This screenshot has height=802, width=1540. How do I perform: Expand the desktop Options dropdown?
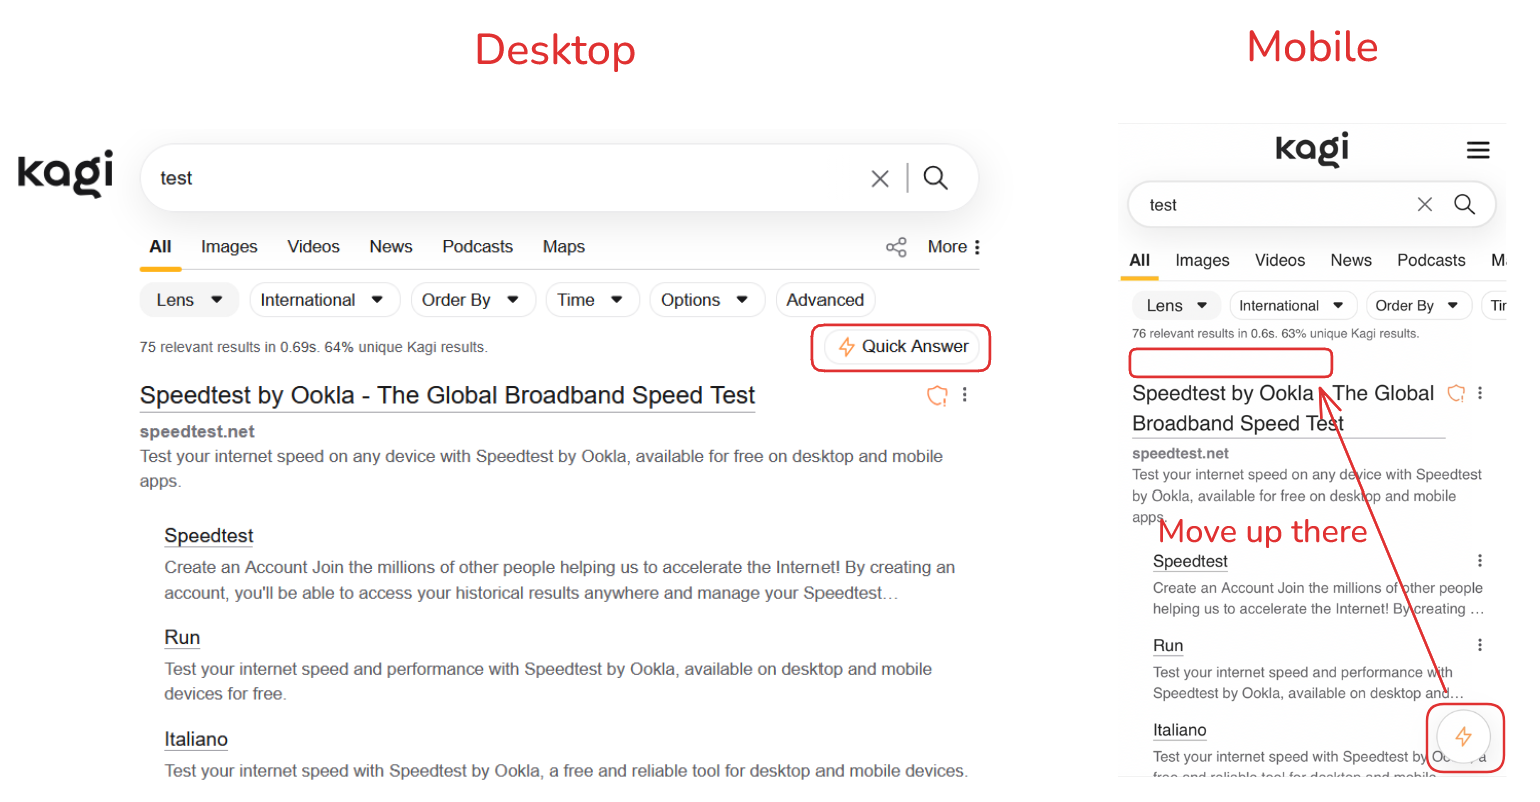coord(706,300)
